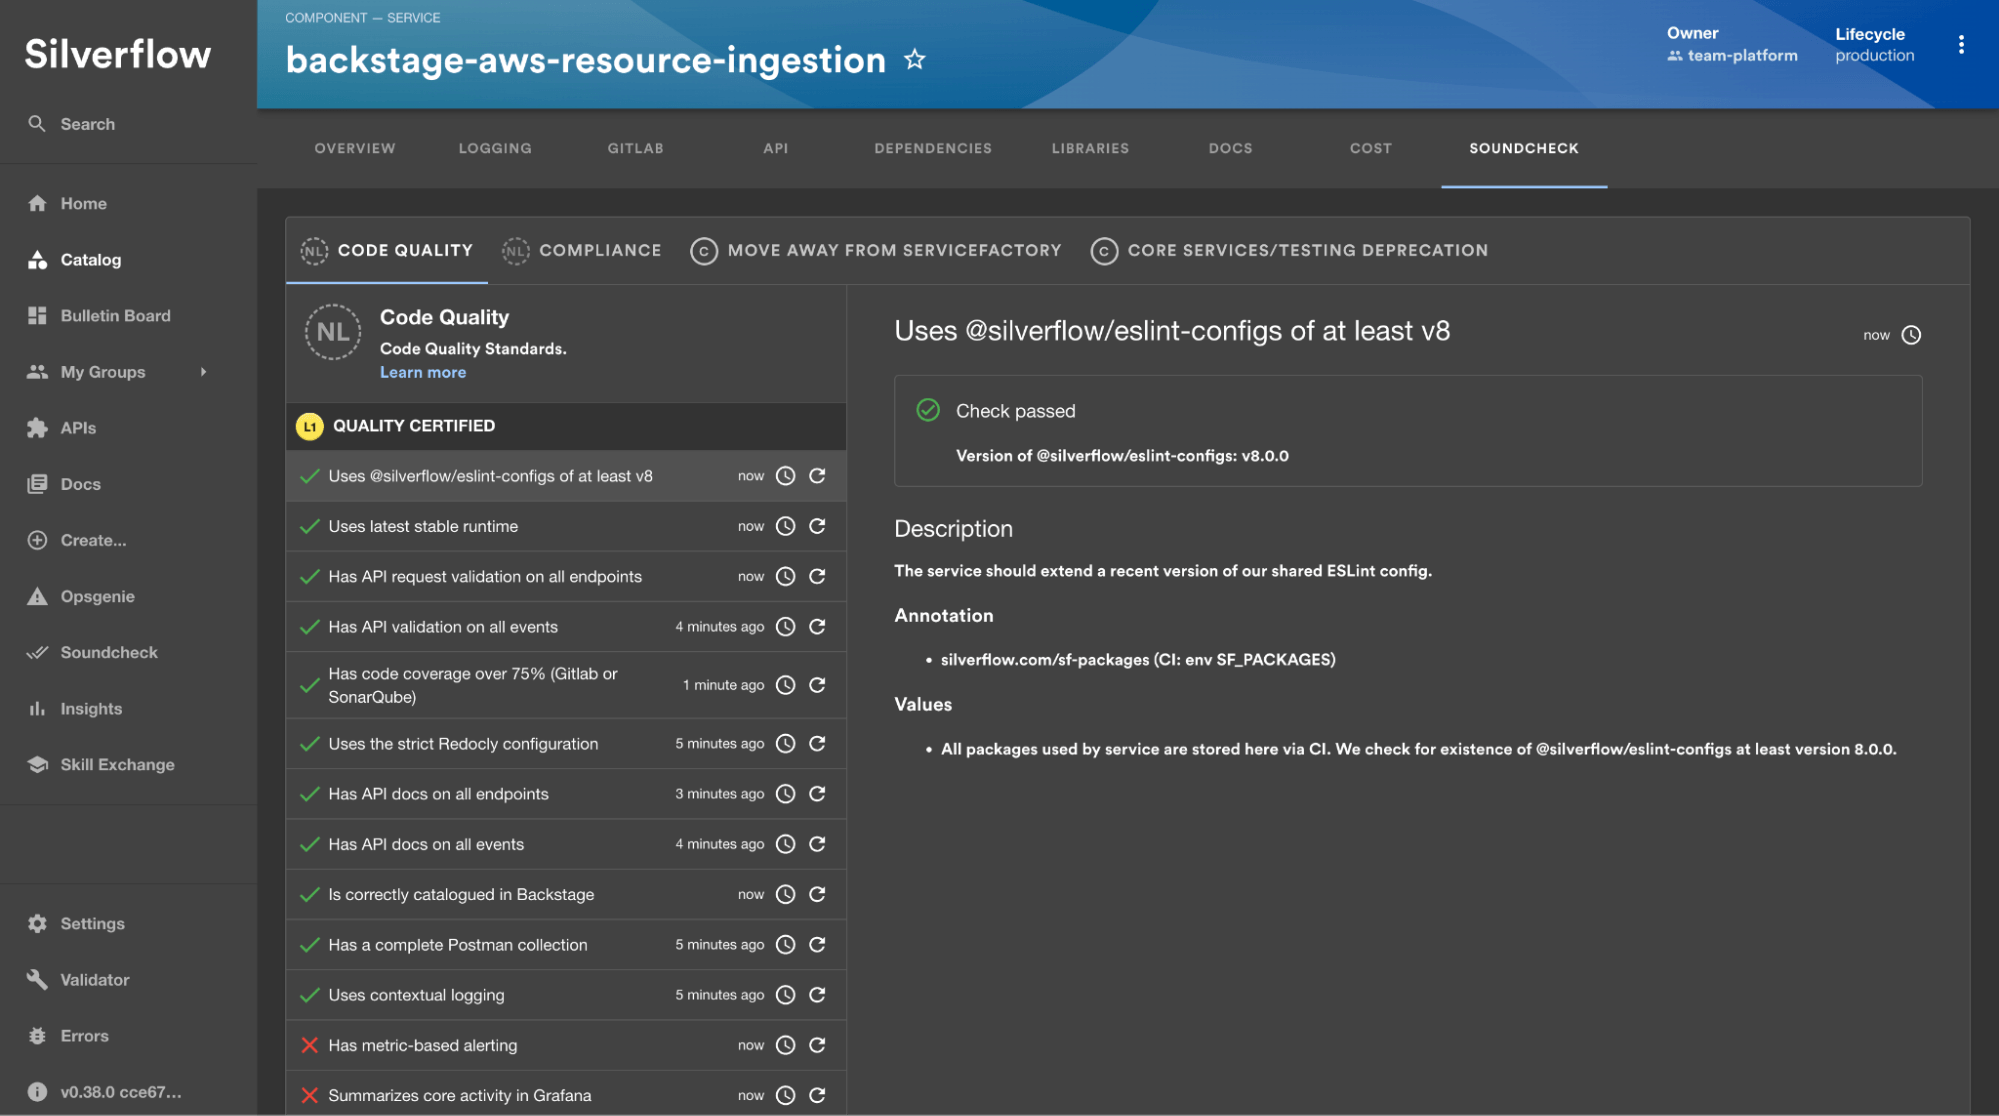This screenshot has height=1116, width=1999.
Task: Refresh the eslint-configs check
Action: (817, 476)
